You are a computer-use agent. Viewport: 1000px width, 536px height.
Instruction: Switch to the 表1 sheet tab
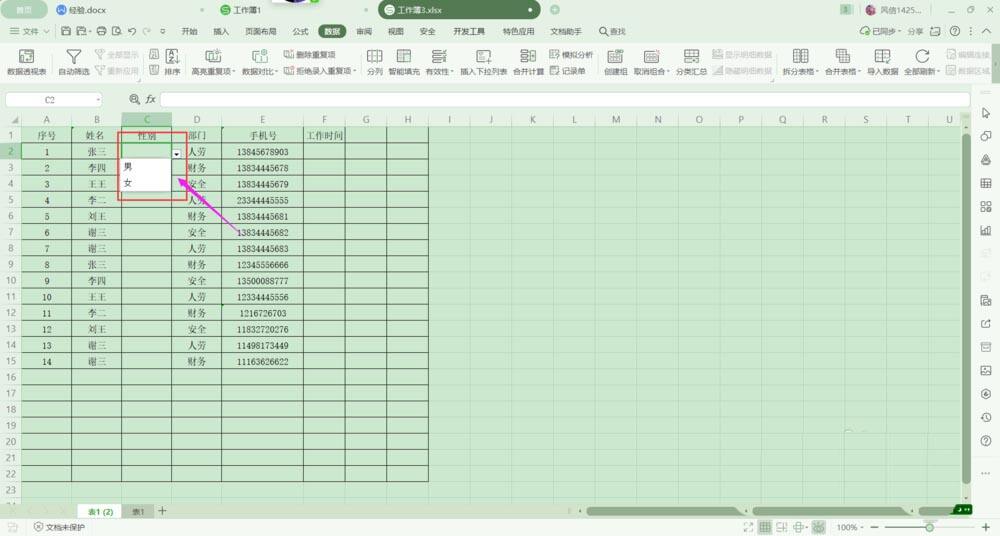coord(138,511)
